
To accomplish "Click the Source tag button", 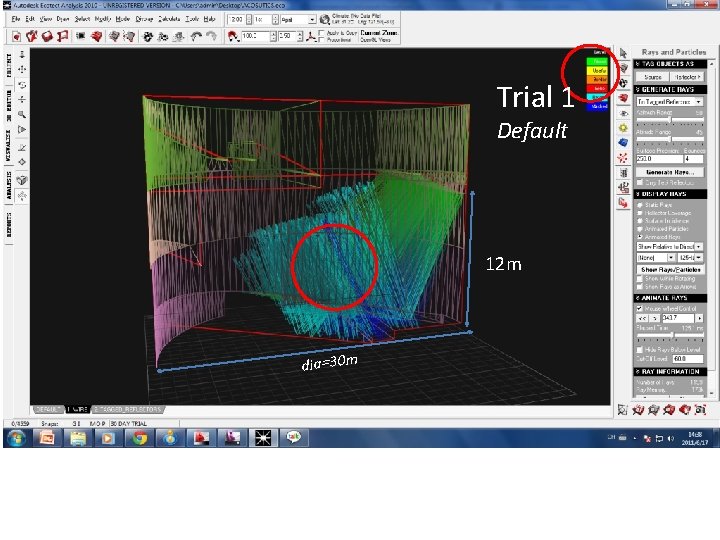I will pyautogui.click(x=652, y=77).
